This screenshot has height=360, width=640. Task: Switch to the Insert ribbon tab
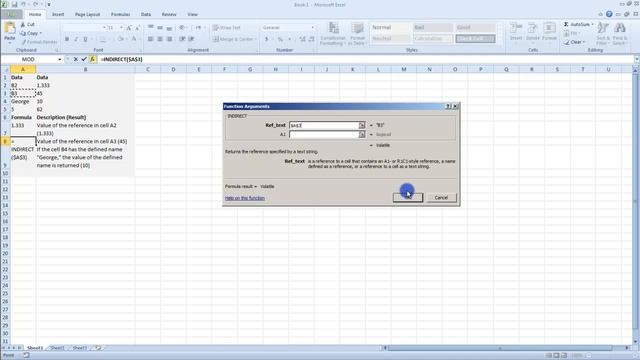coord(58,14)
